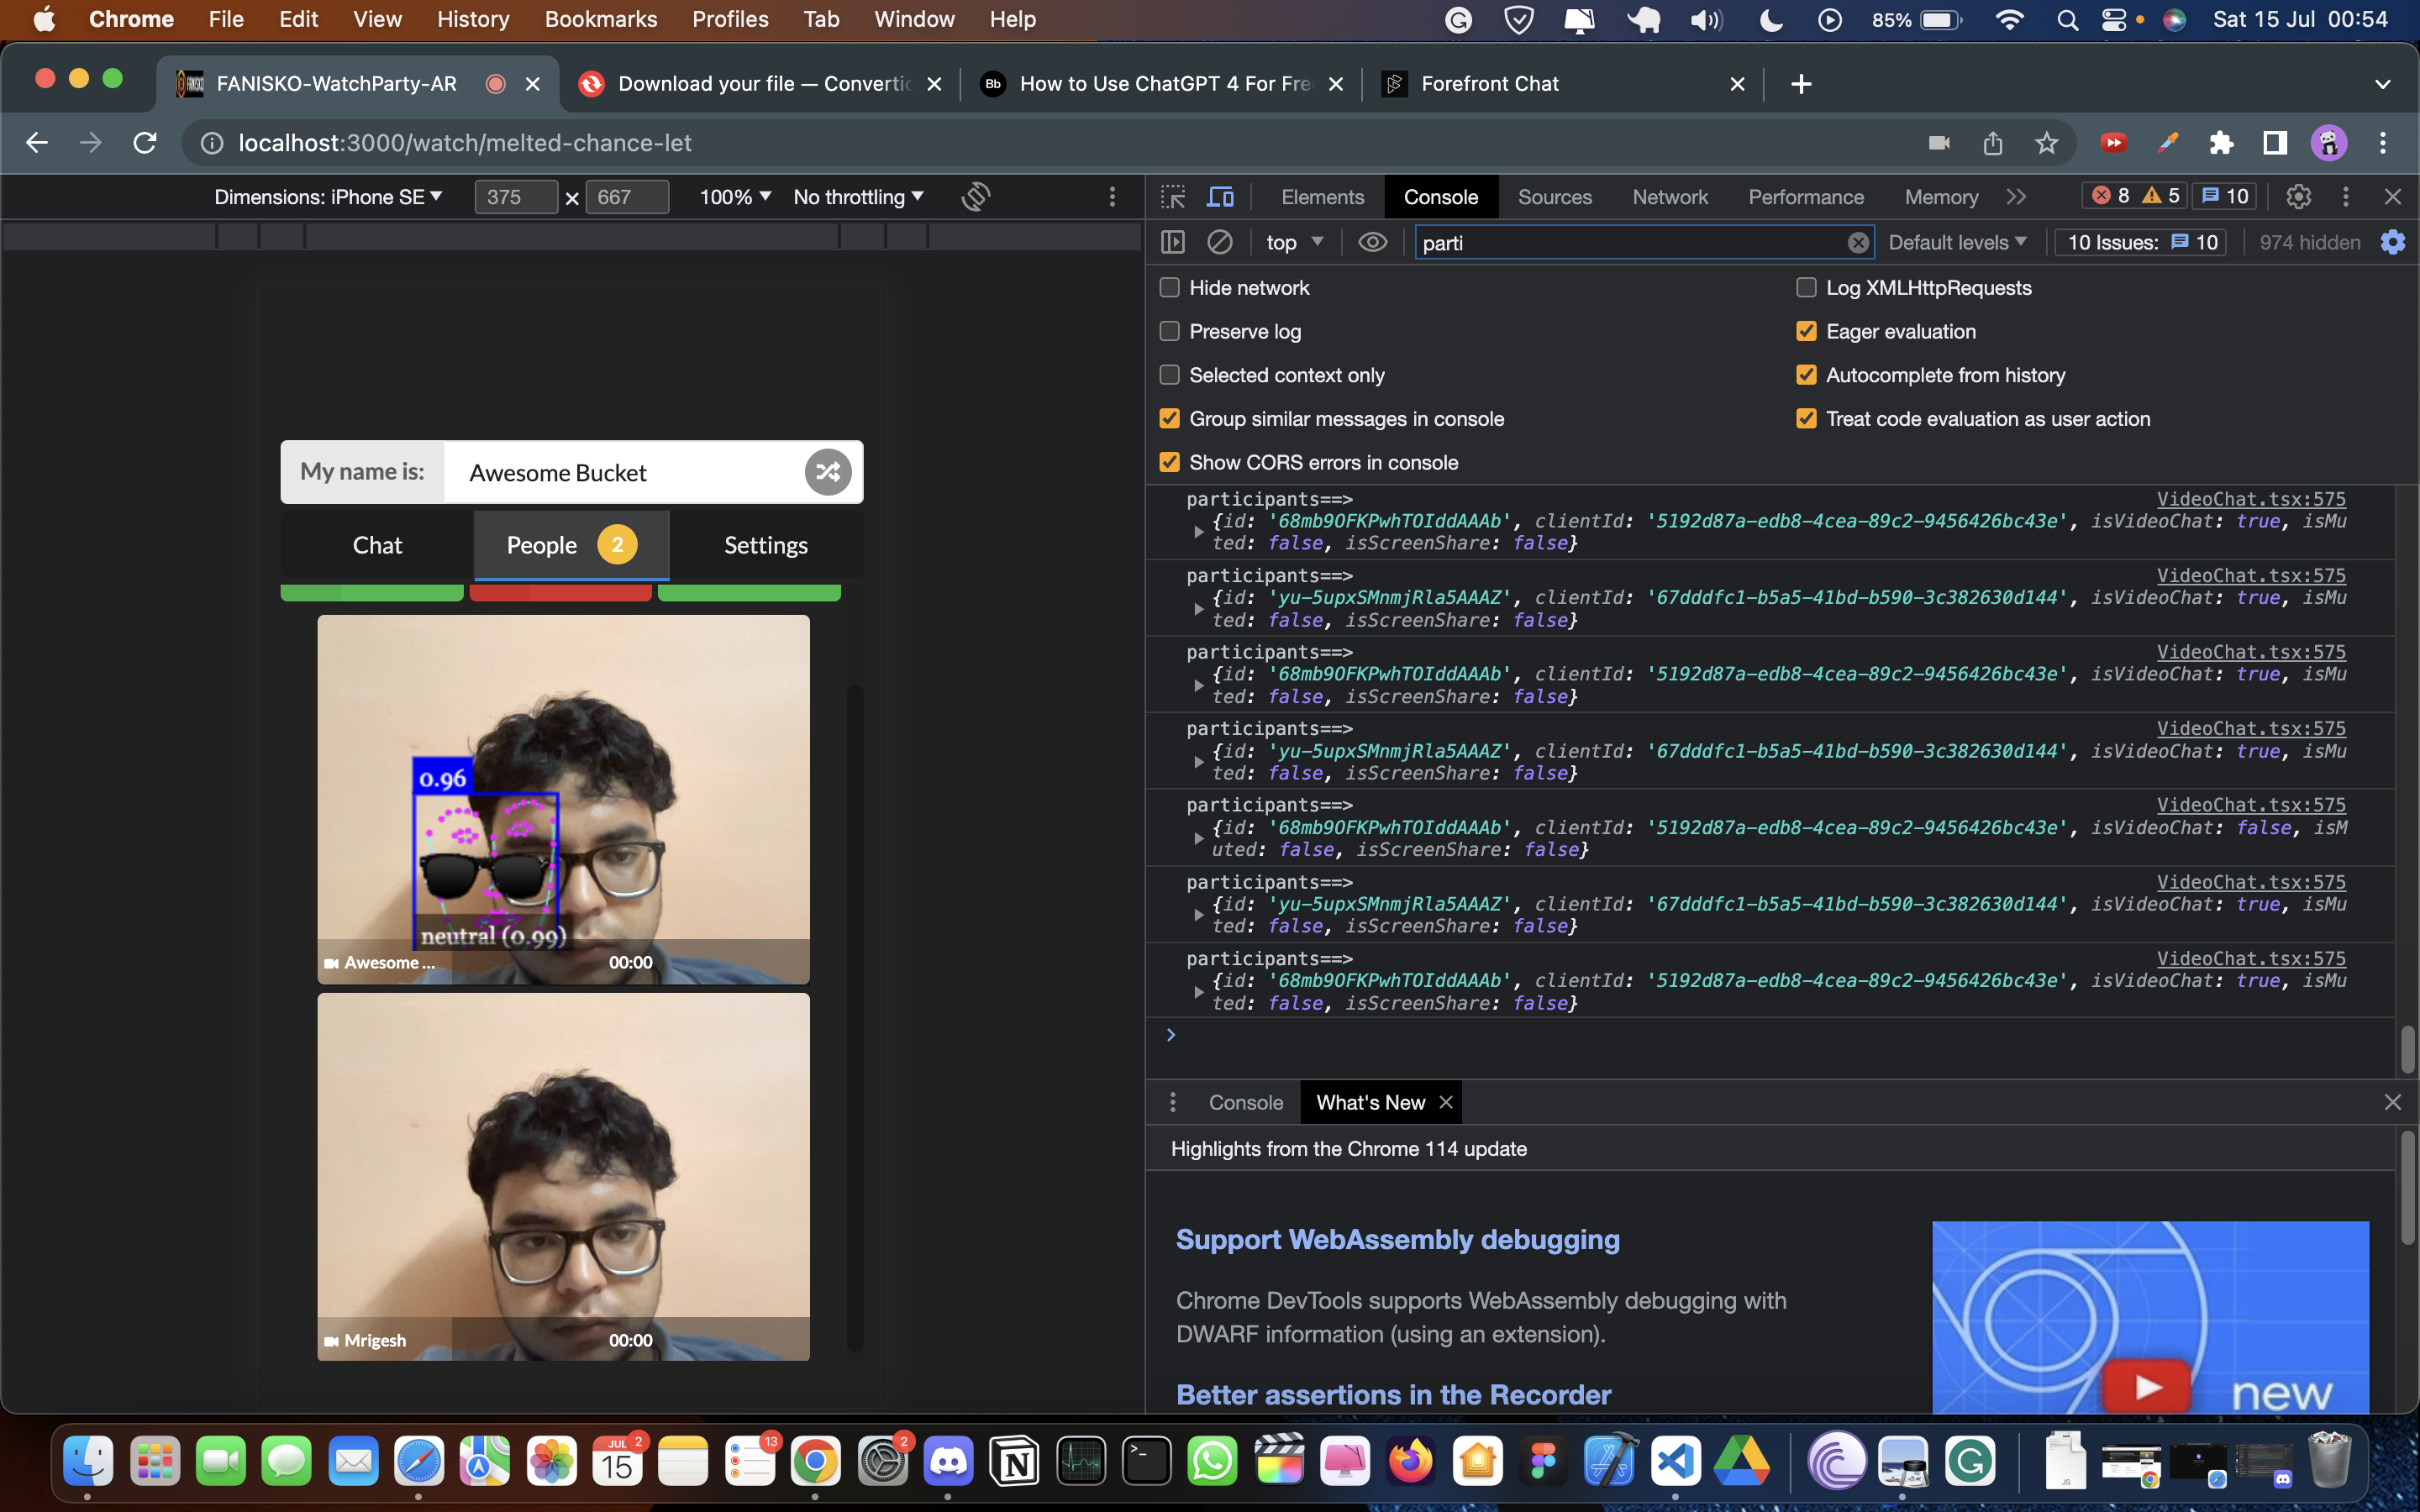The height and width of the screenshot is (1512, 2420).
Task: Enable the Preserve log checkbox
Action: coord(1169,331)
